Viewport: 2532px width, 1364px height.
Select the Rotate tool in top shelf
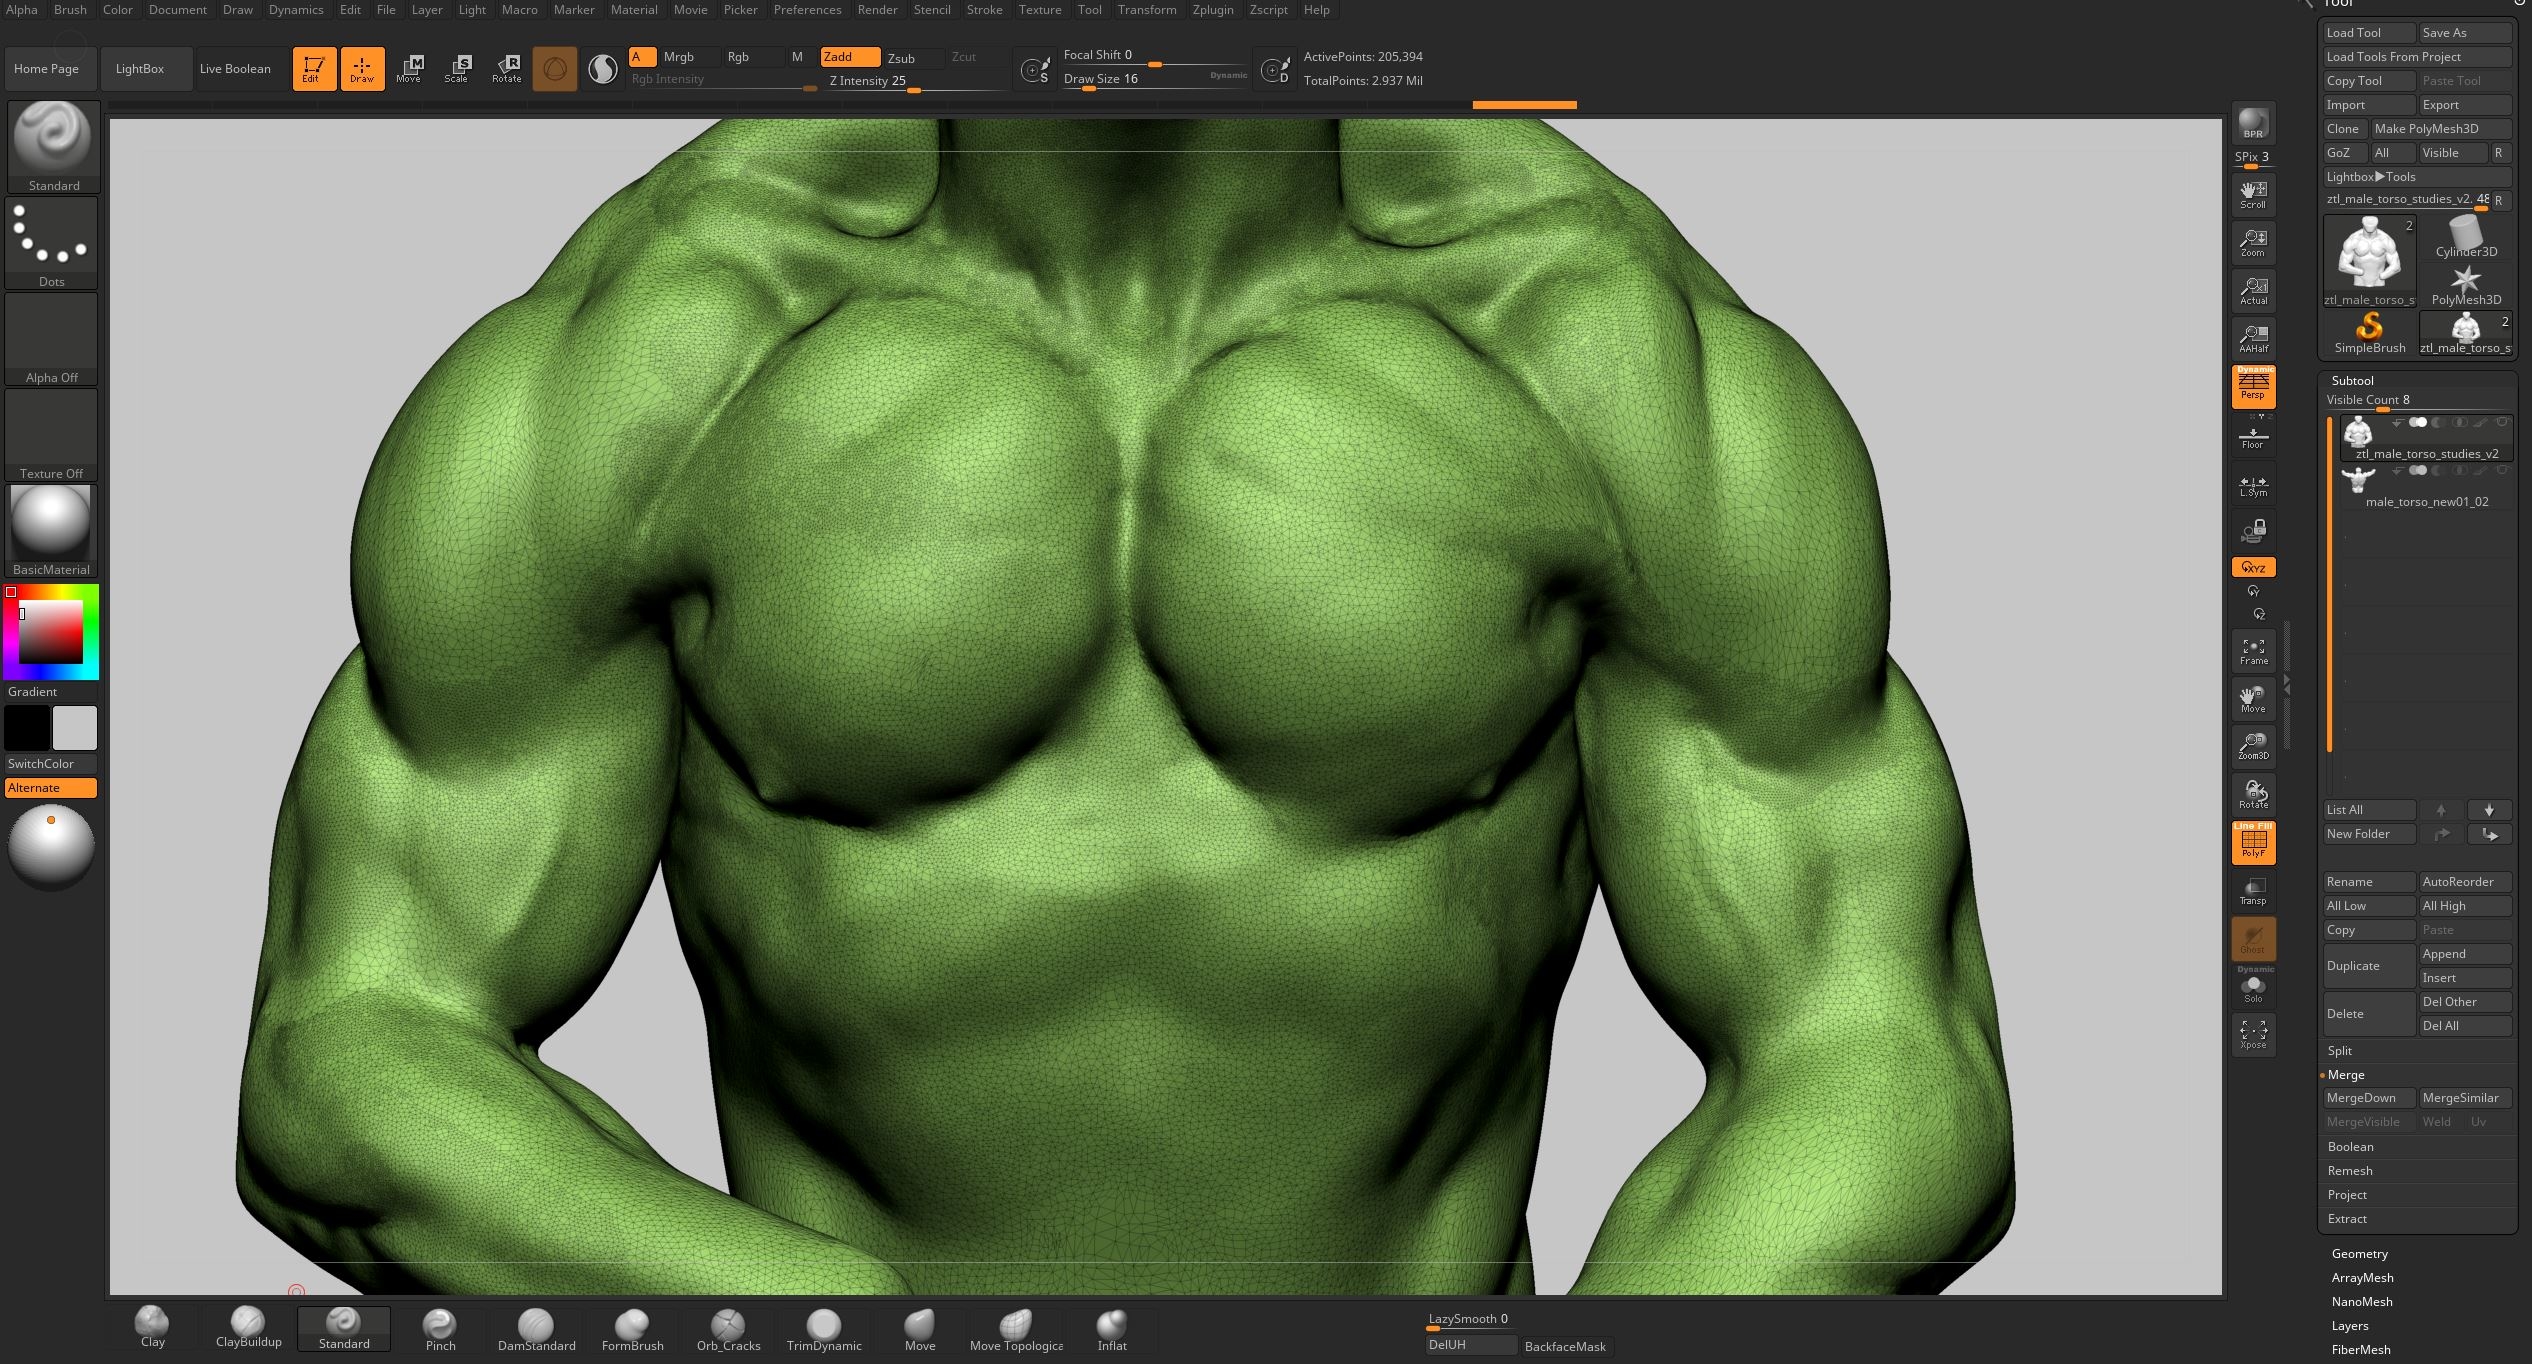[506, 69]
